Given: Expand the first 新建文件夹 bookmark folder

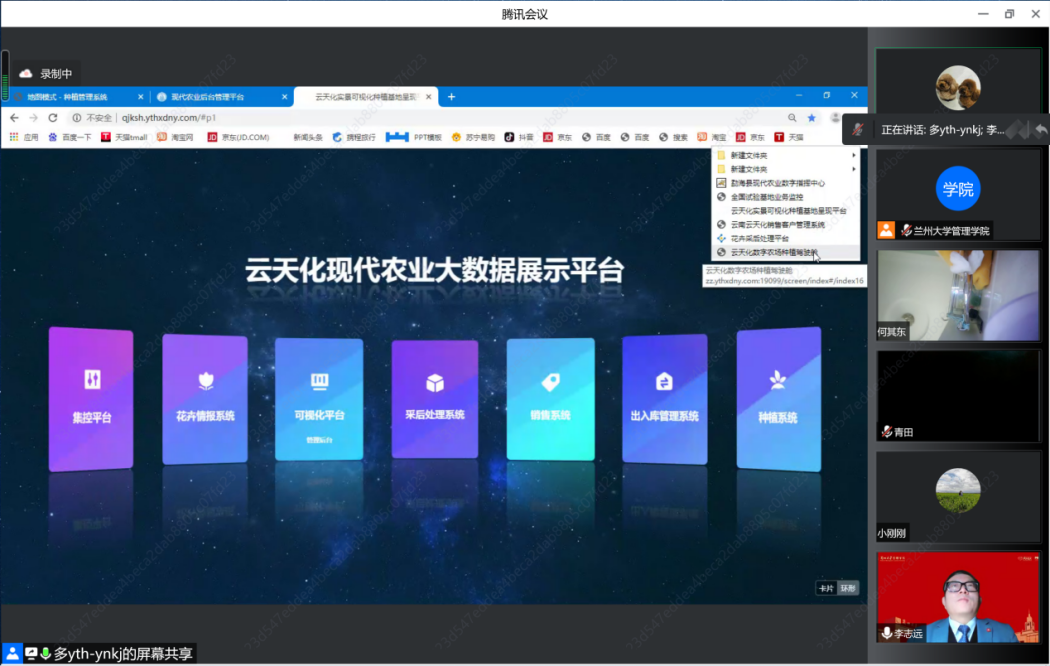Looking at the screenshot, I should click(x=785, y=156).
